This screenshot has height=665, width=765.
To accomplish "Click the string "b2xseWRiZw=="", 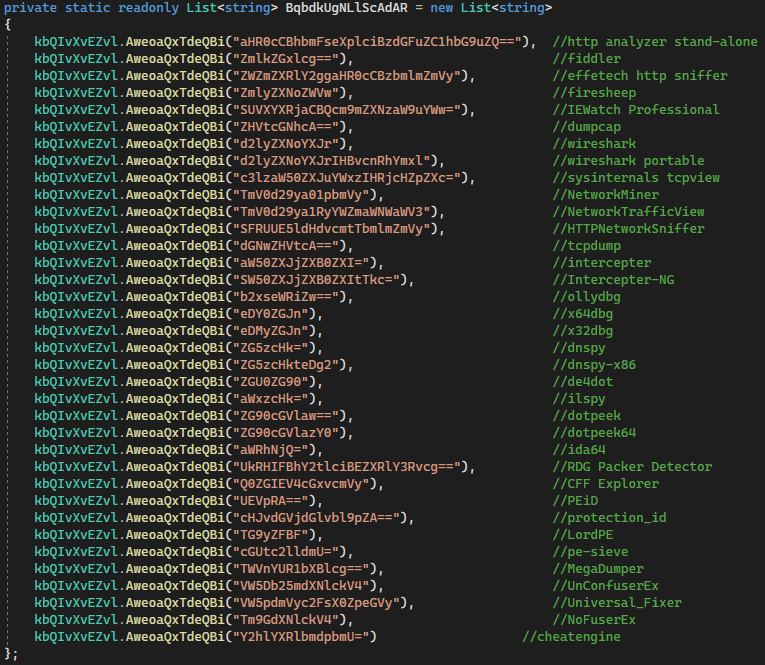I will click(286, 297).
